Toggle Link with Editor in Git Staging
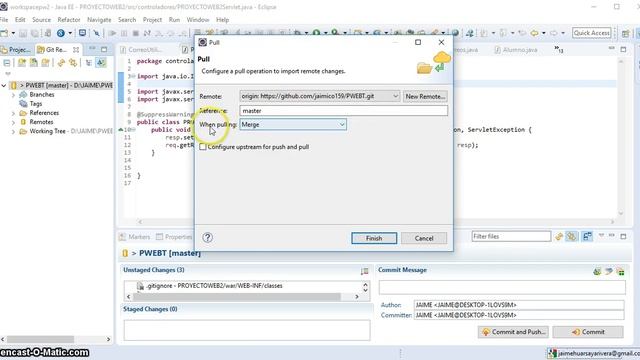The image size is (640, 360). point(571,236)
